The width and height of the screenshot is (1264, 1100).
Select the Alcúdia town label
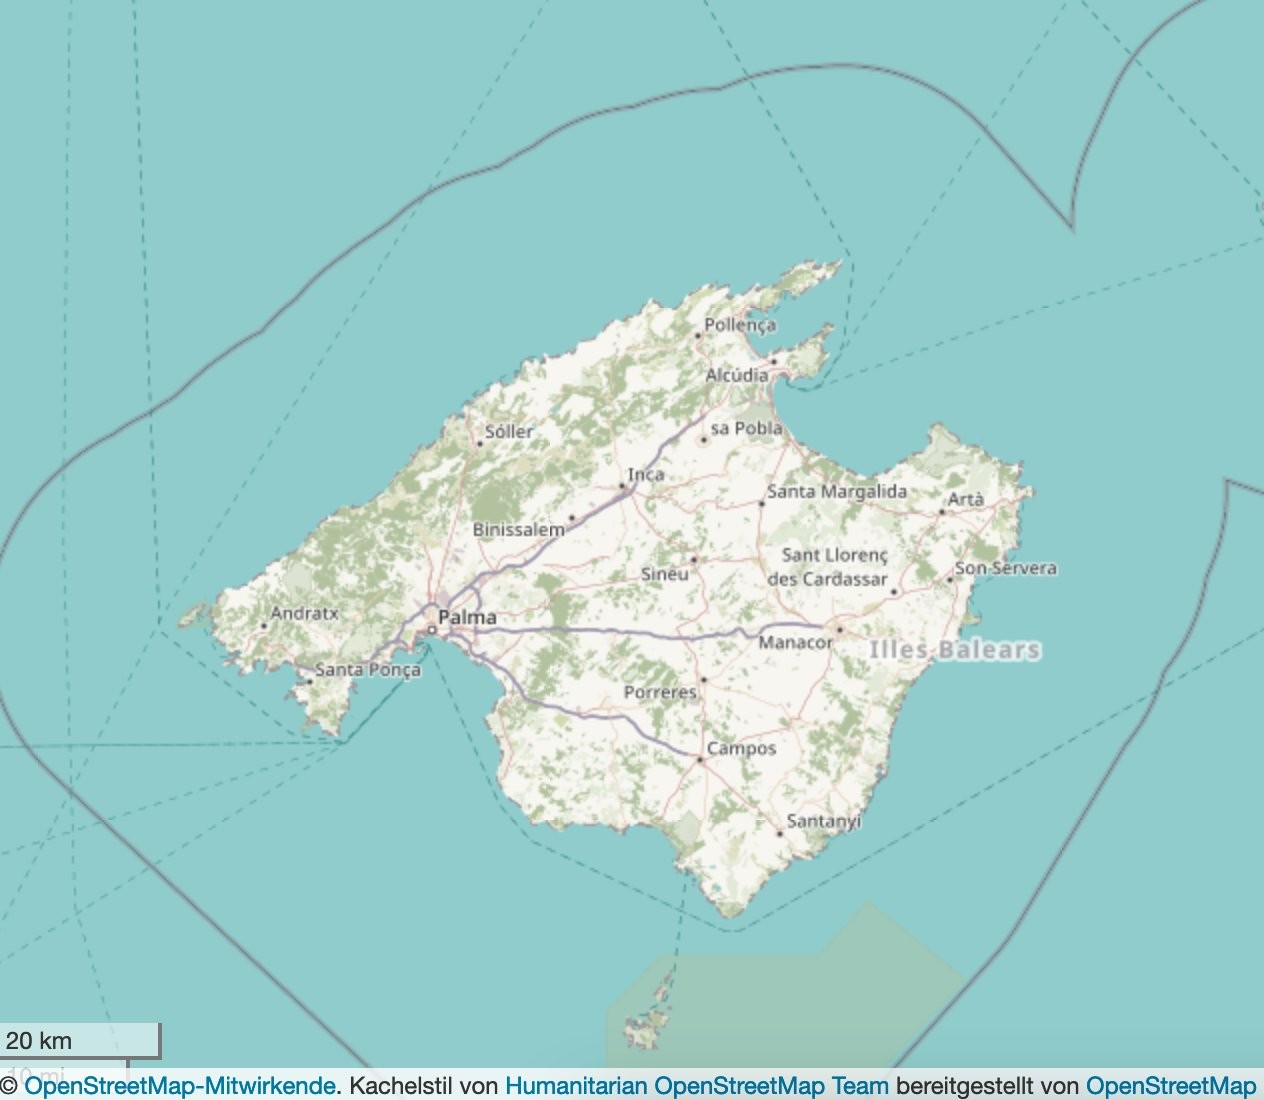[x=737, y=375]
